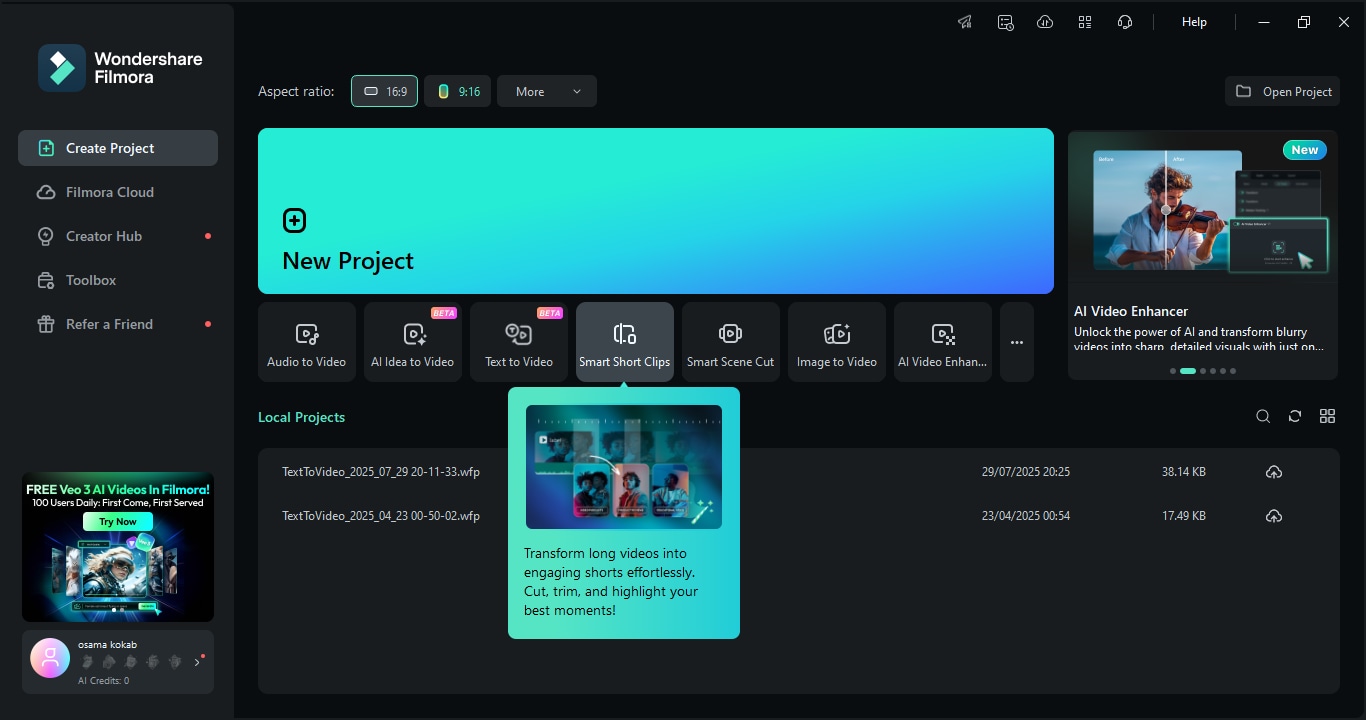Click the Creator Hub lightbulb icon
Screen dimensions: 1366x720
(x=46, y=236)
